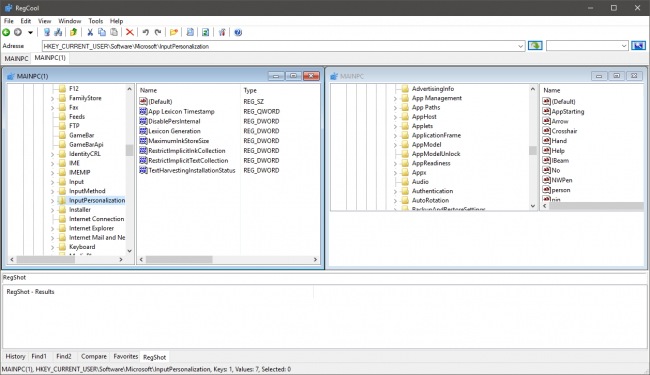Expand the App Management node in MAINPC window
Viewport: 650px width, 375px height.
(395, 99)
